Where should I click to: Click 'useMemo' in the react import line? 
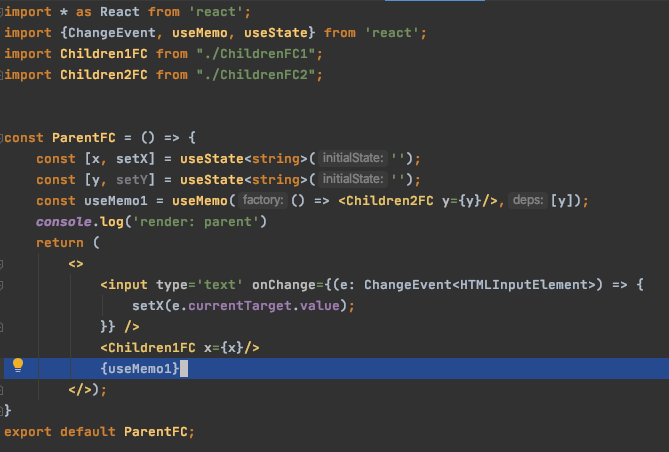click(200, 33)
